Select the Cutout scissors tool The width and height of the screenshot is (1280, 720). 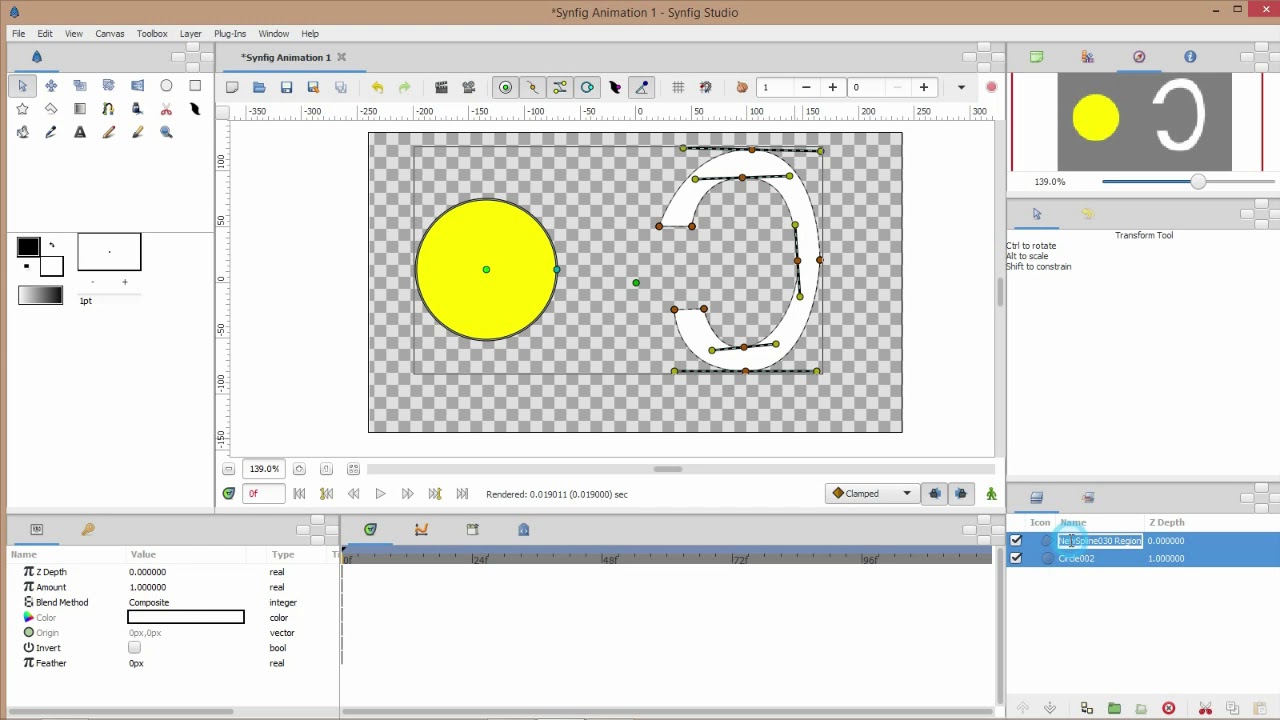(x=166, y=109)
